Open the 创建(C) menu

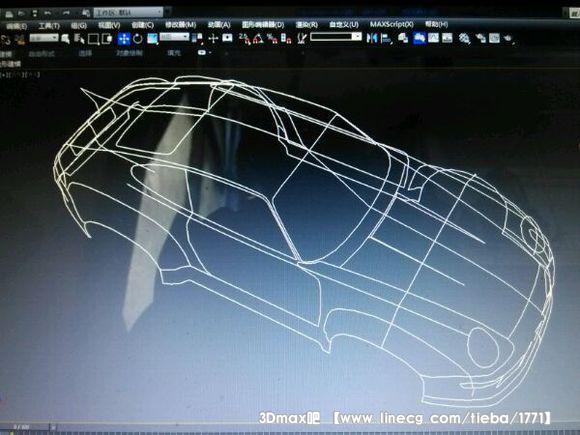(142, 25)
